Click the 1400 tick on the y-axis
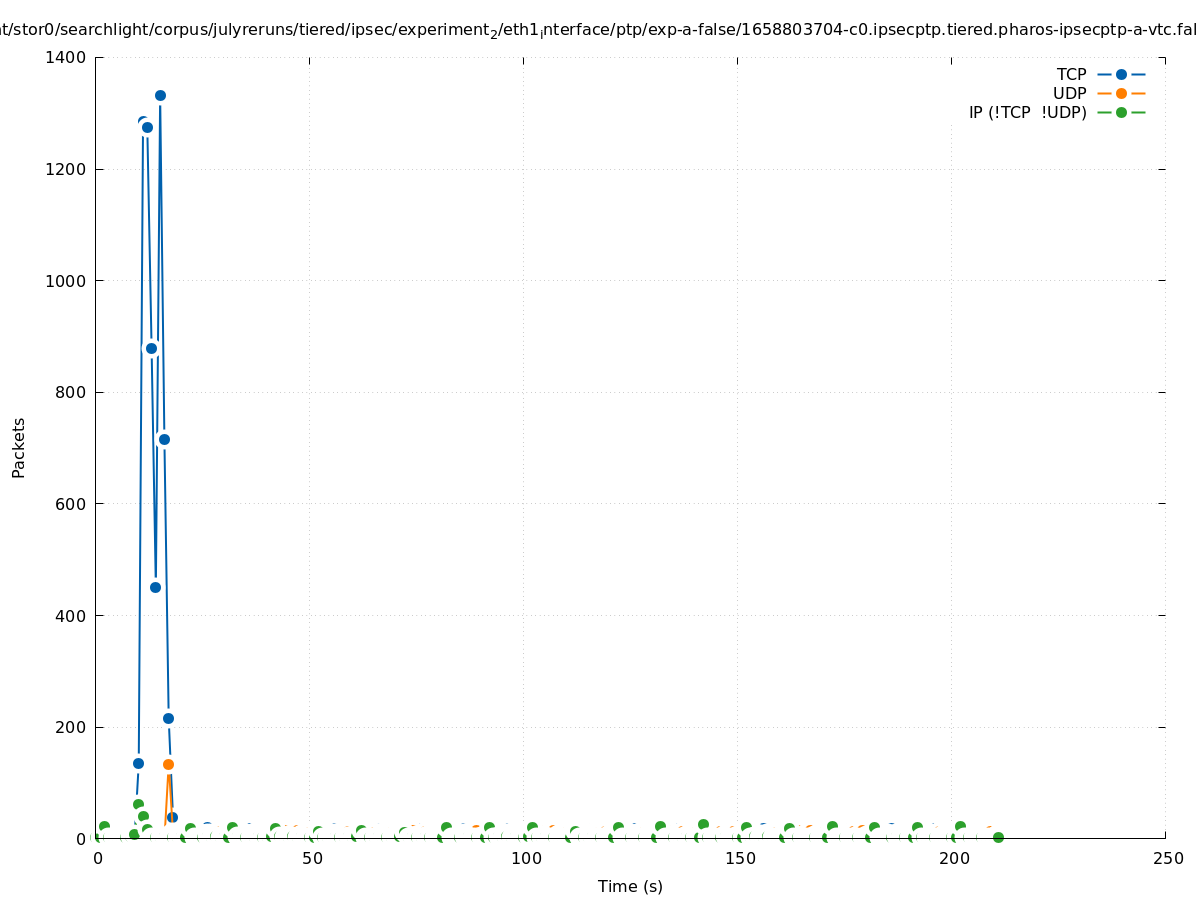This screenshot has width=1197, height=900. [66, 57]
